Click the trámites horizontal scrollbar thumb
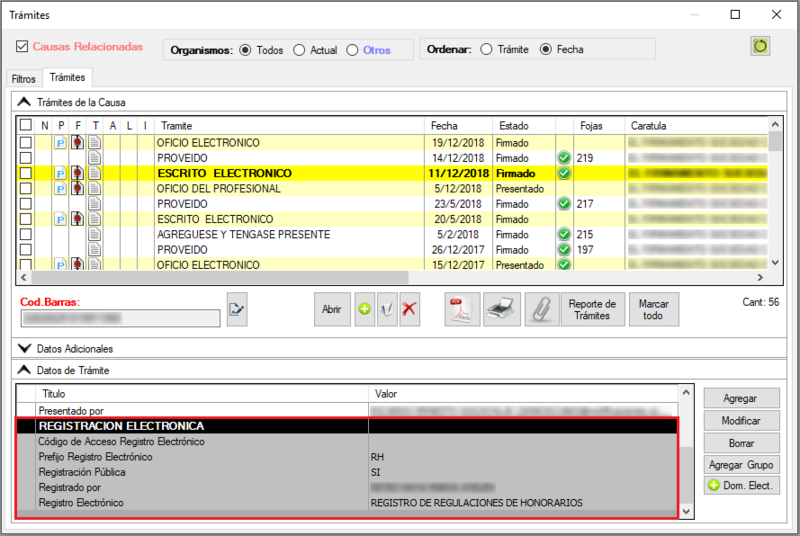The image size is (800, 536). pos(219,277)
